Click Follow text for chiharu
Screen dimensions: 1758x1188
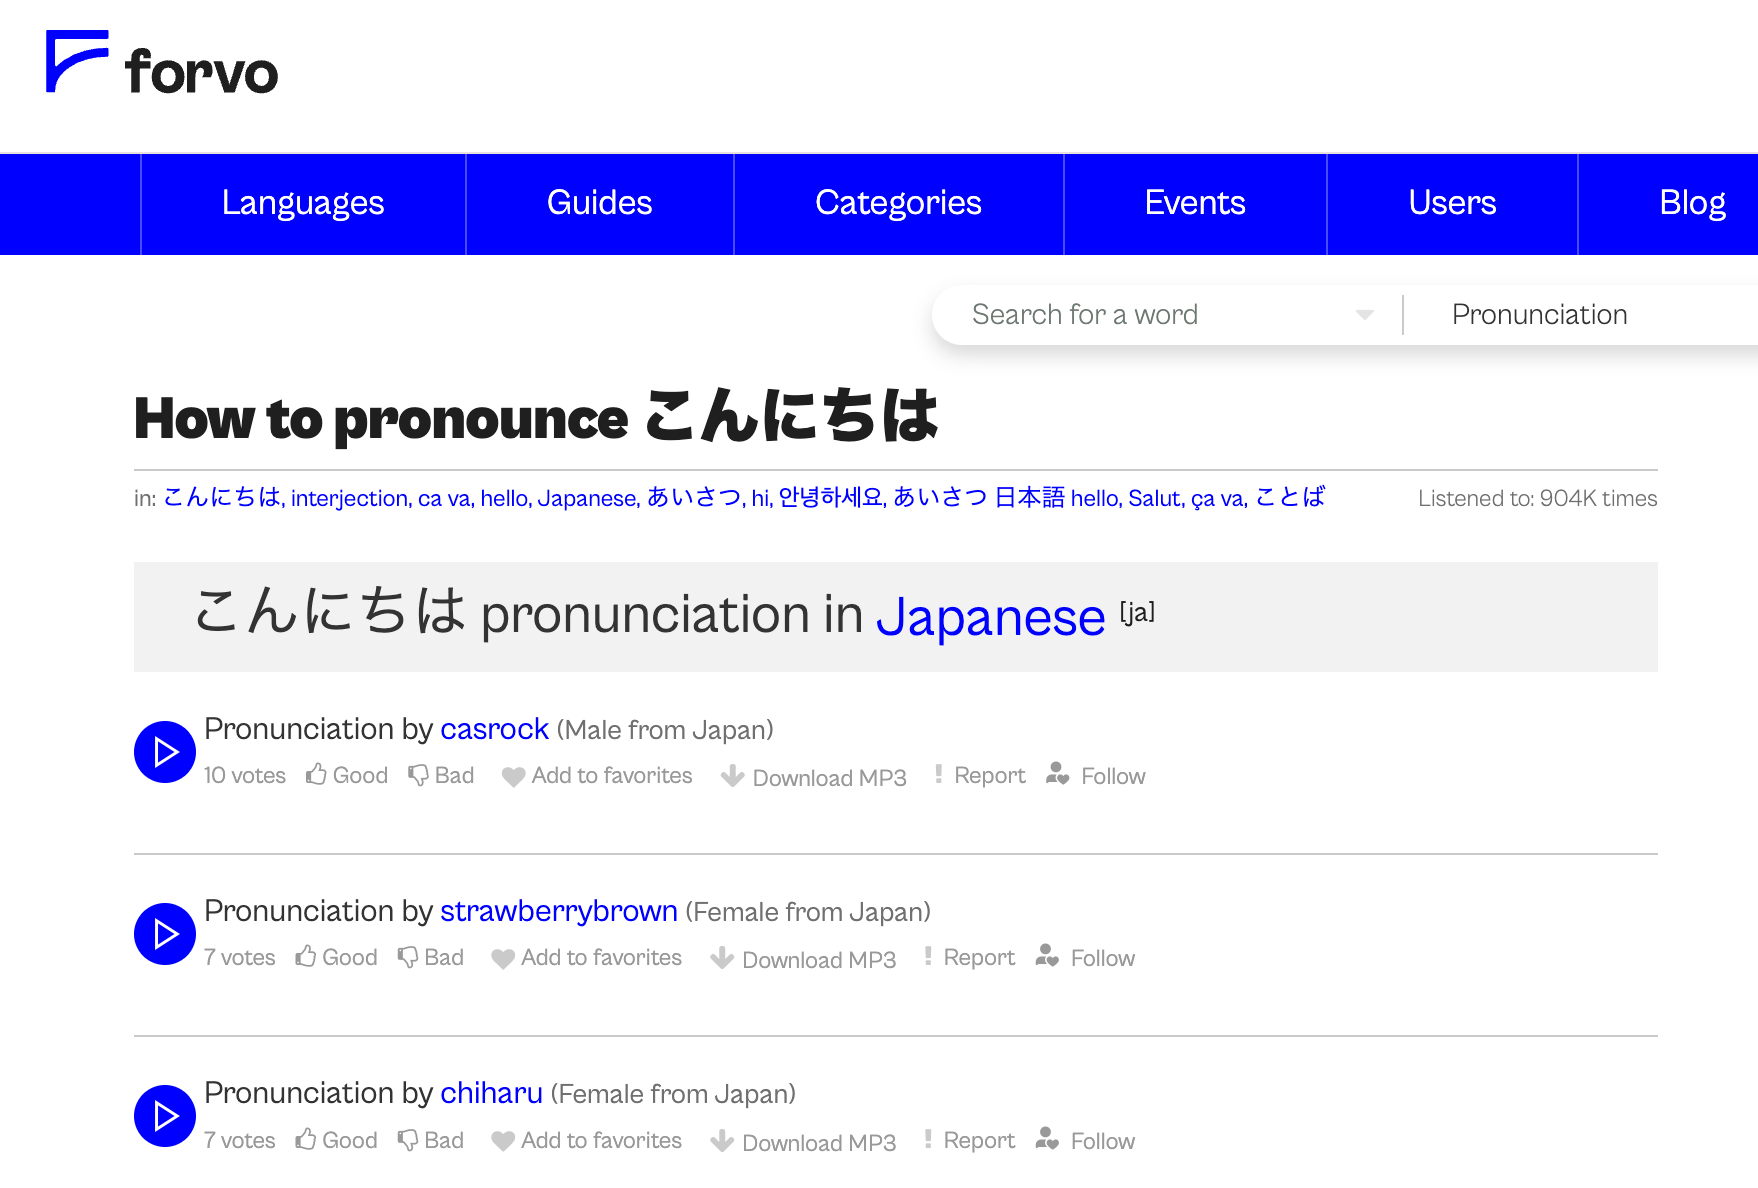point(1103,1141)
